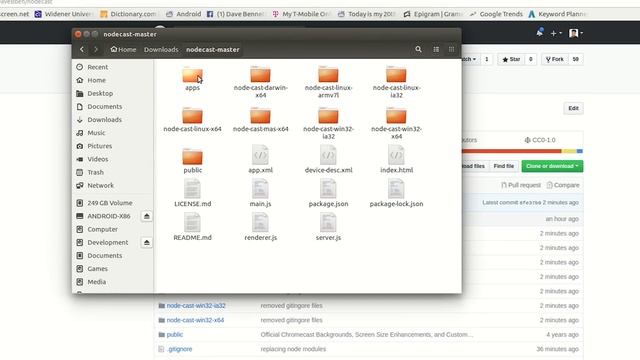
Task: Open the node-cast-mas-x64 folder
Action: tap(260, 120)
